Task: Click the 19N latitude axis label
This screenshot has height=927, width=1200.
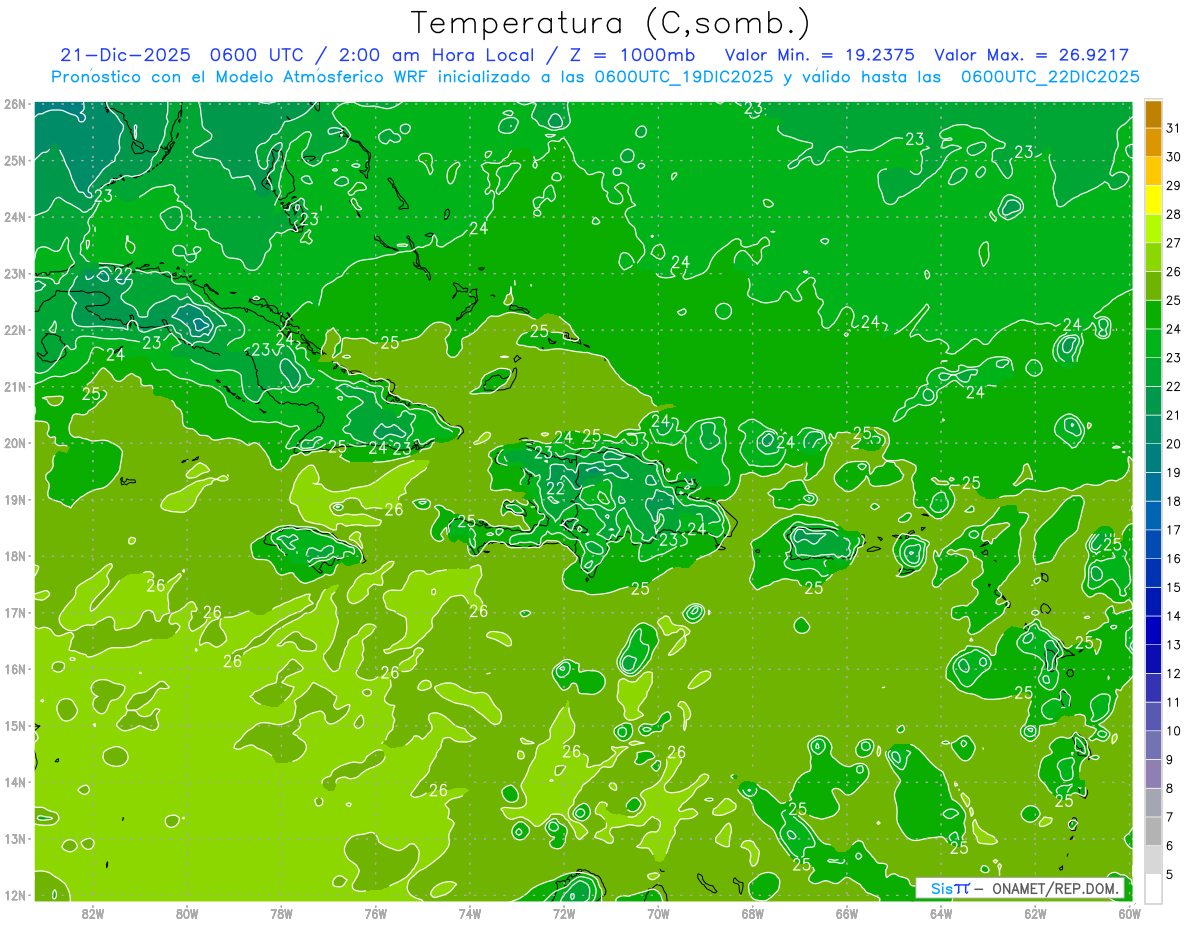Action: [14, 499]
